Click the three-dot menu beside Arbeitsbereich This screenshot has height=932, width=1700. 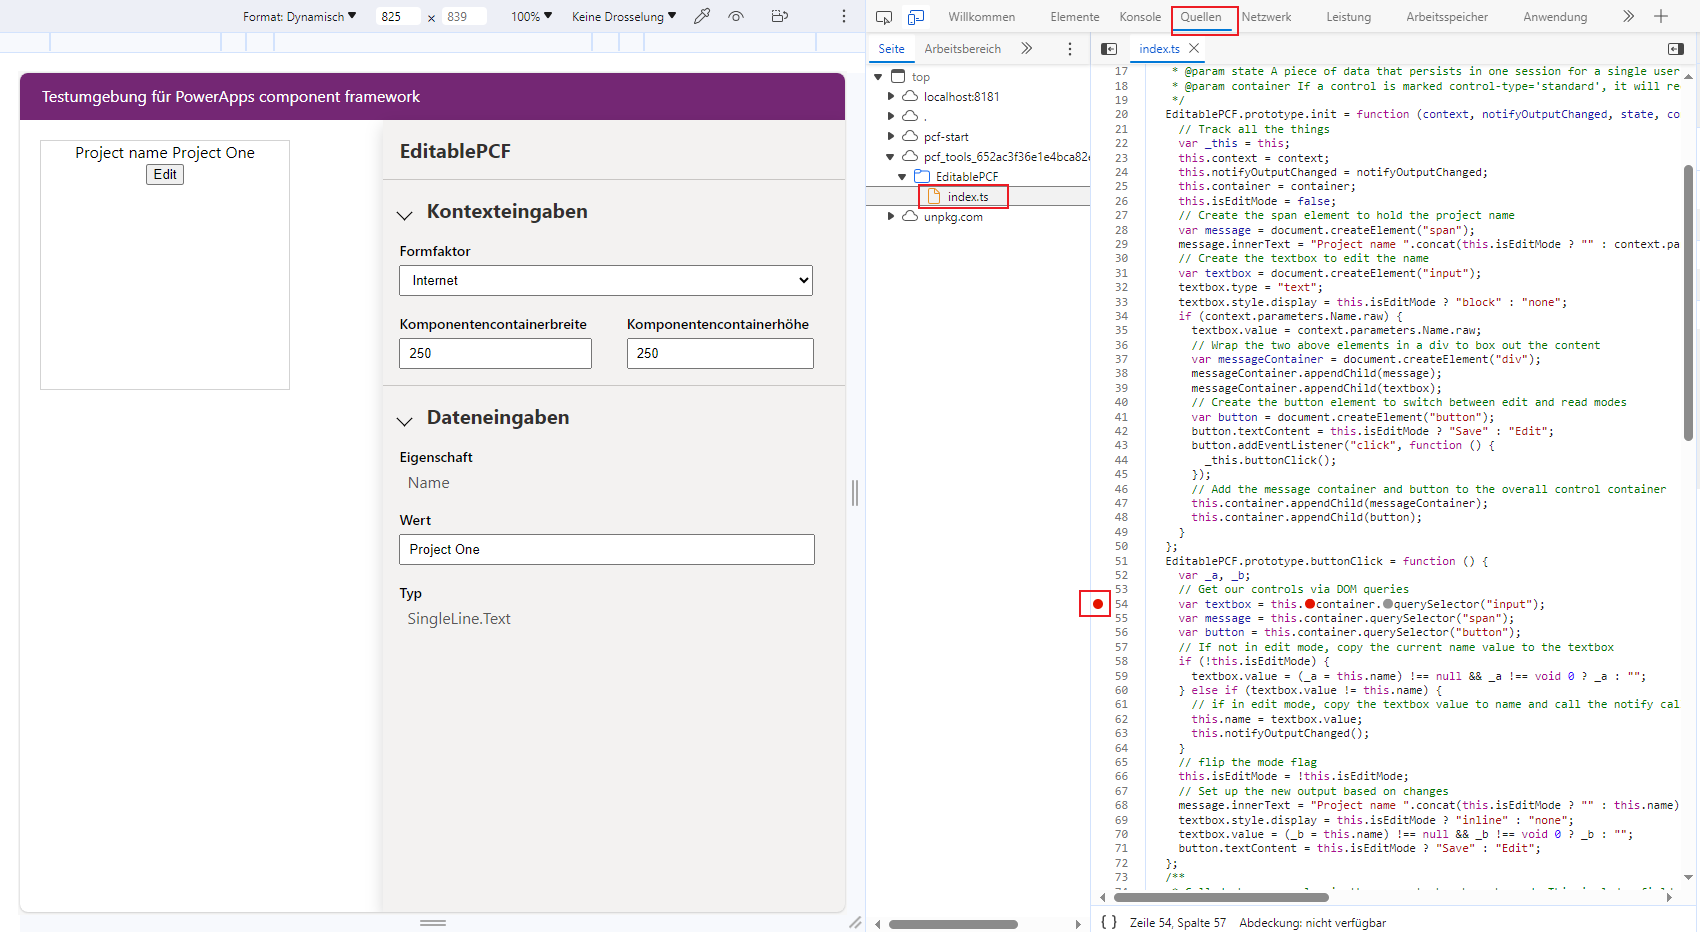pyautogui.click(x=1070, y=48)
